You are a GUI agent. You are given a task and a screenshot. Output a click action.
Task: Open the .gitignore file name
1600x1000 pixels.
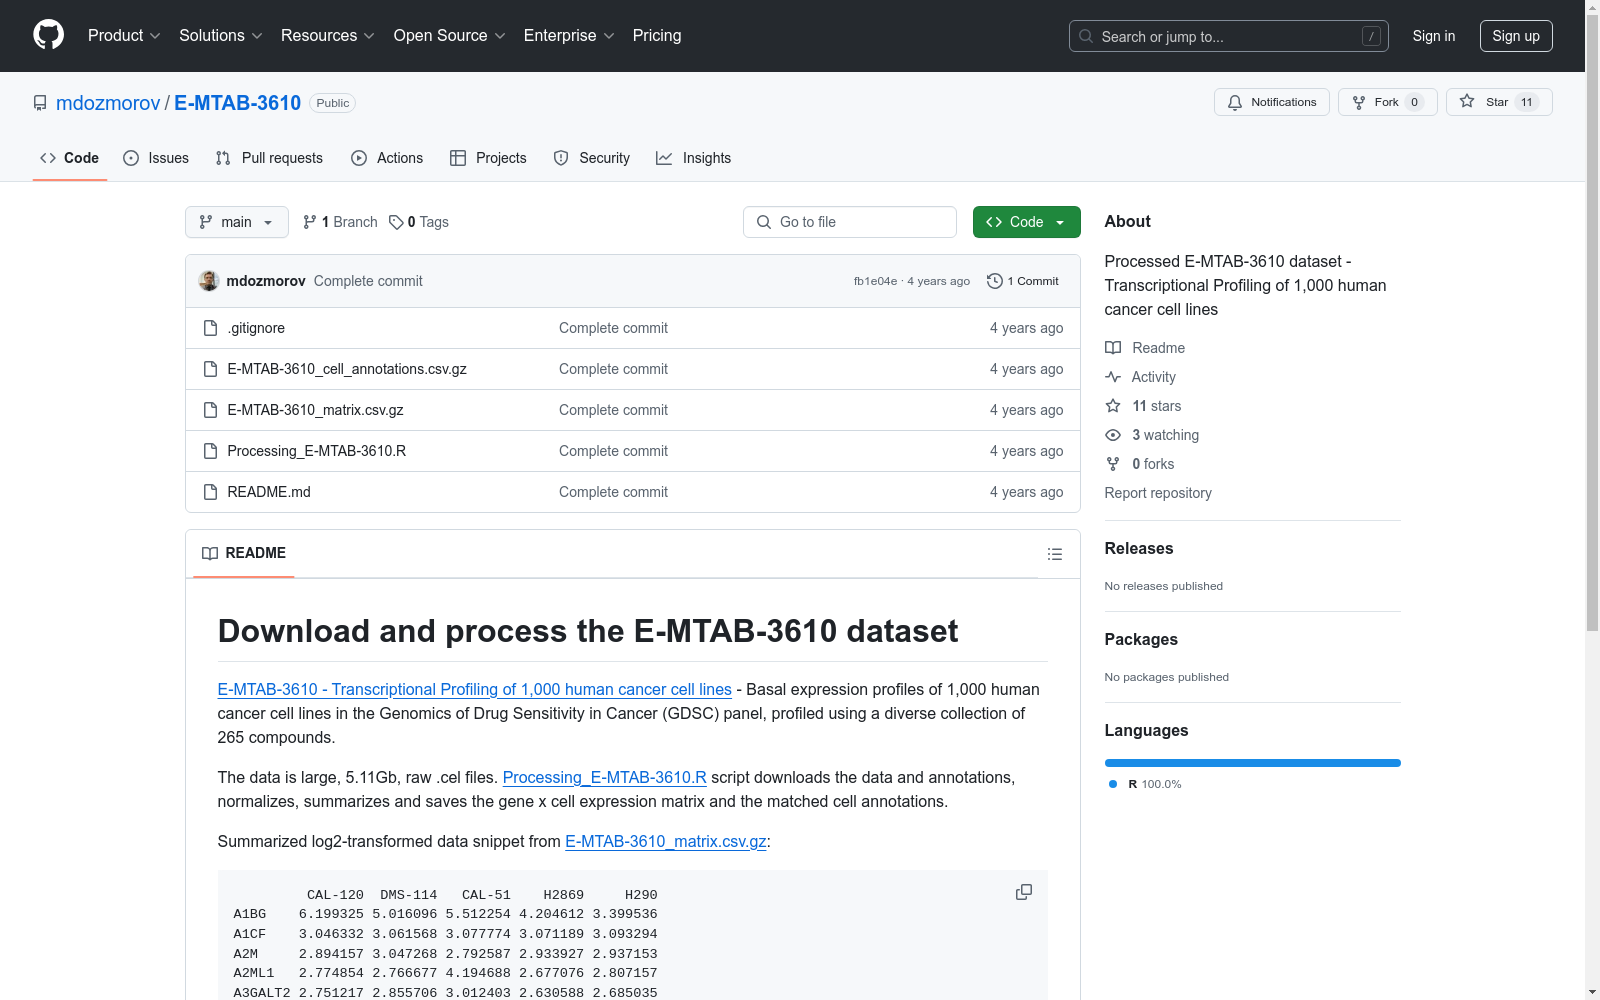pyautogui.click(x=256, y=328)
